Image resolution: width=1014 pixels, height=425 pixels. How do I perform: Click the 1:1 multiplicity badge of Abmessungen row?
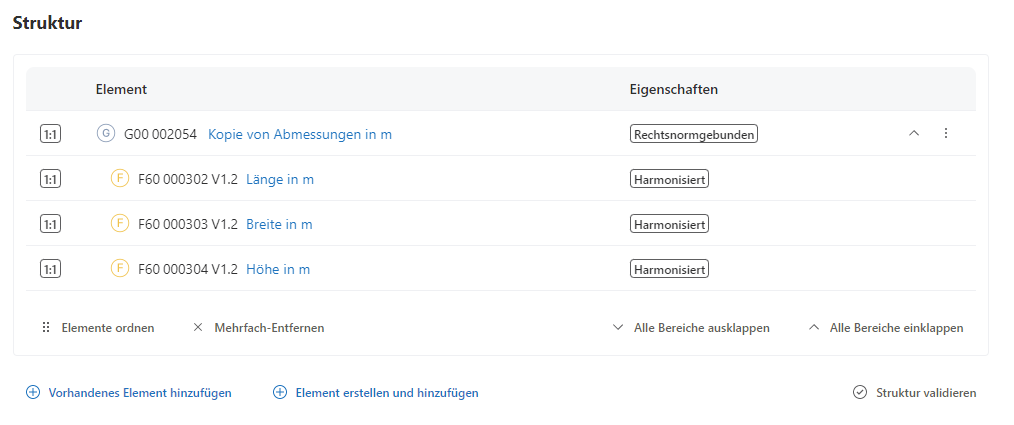tap(50, 134)
